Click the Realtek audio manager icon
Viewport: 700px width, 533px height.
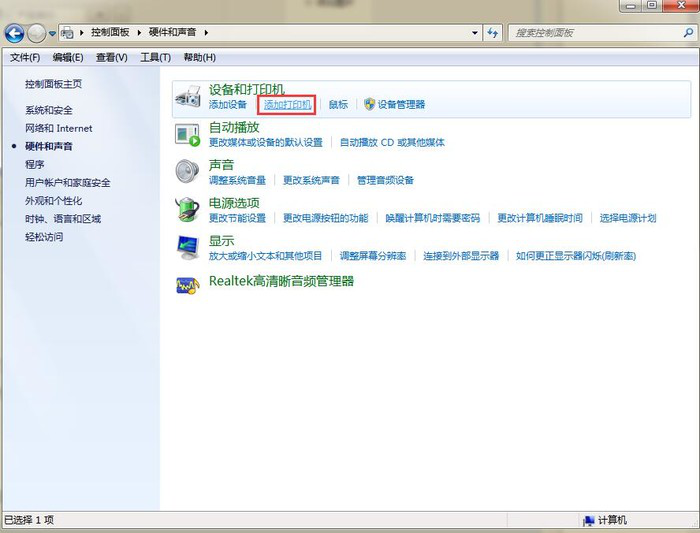187,283
